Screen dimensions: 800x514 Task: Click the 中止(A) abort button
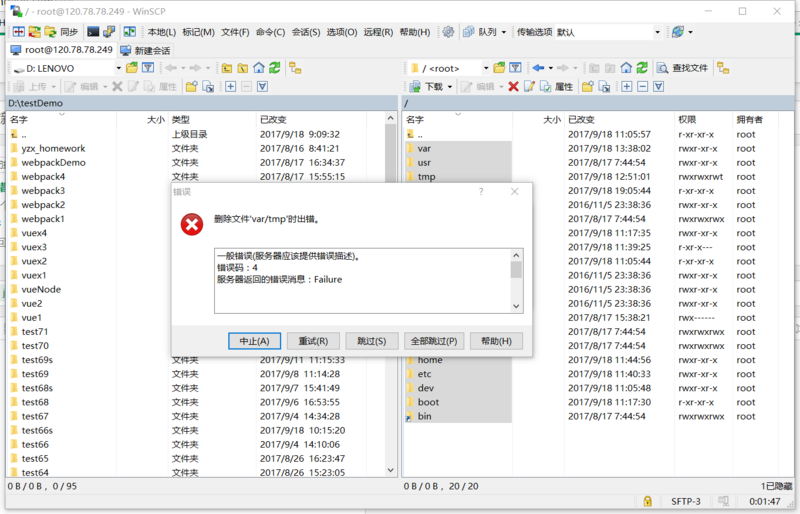pos(254,341)
